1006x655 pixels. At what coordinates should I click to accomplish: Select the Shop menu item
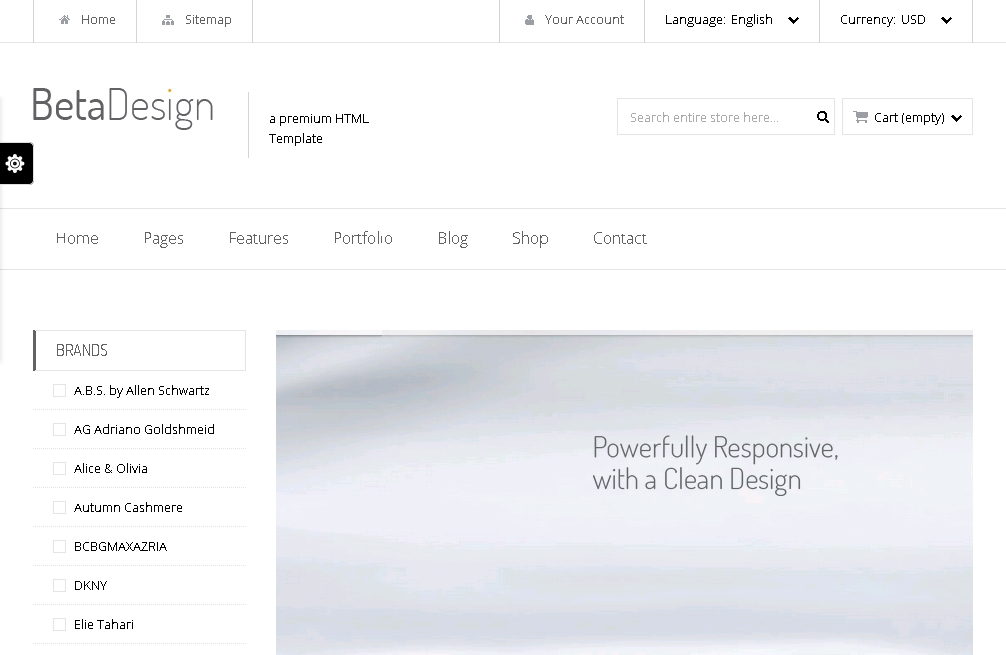[530, 238]
